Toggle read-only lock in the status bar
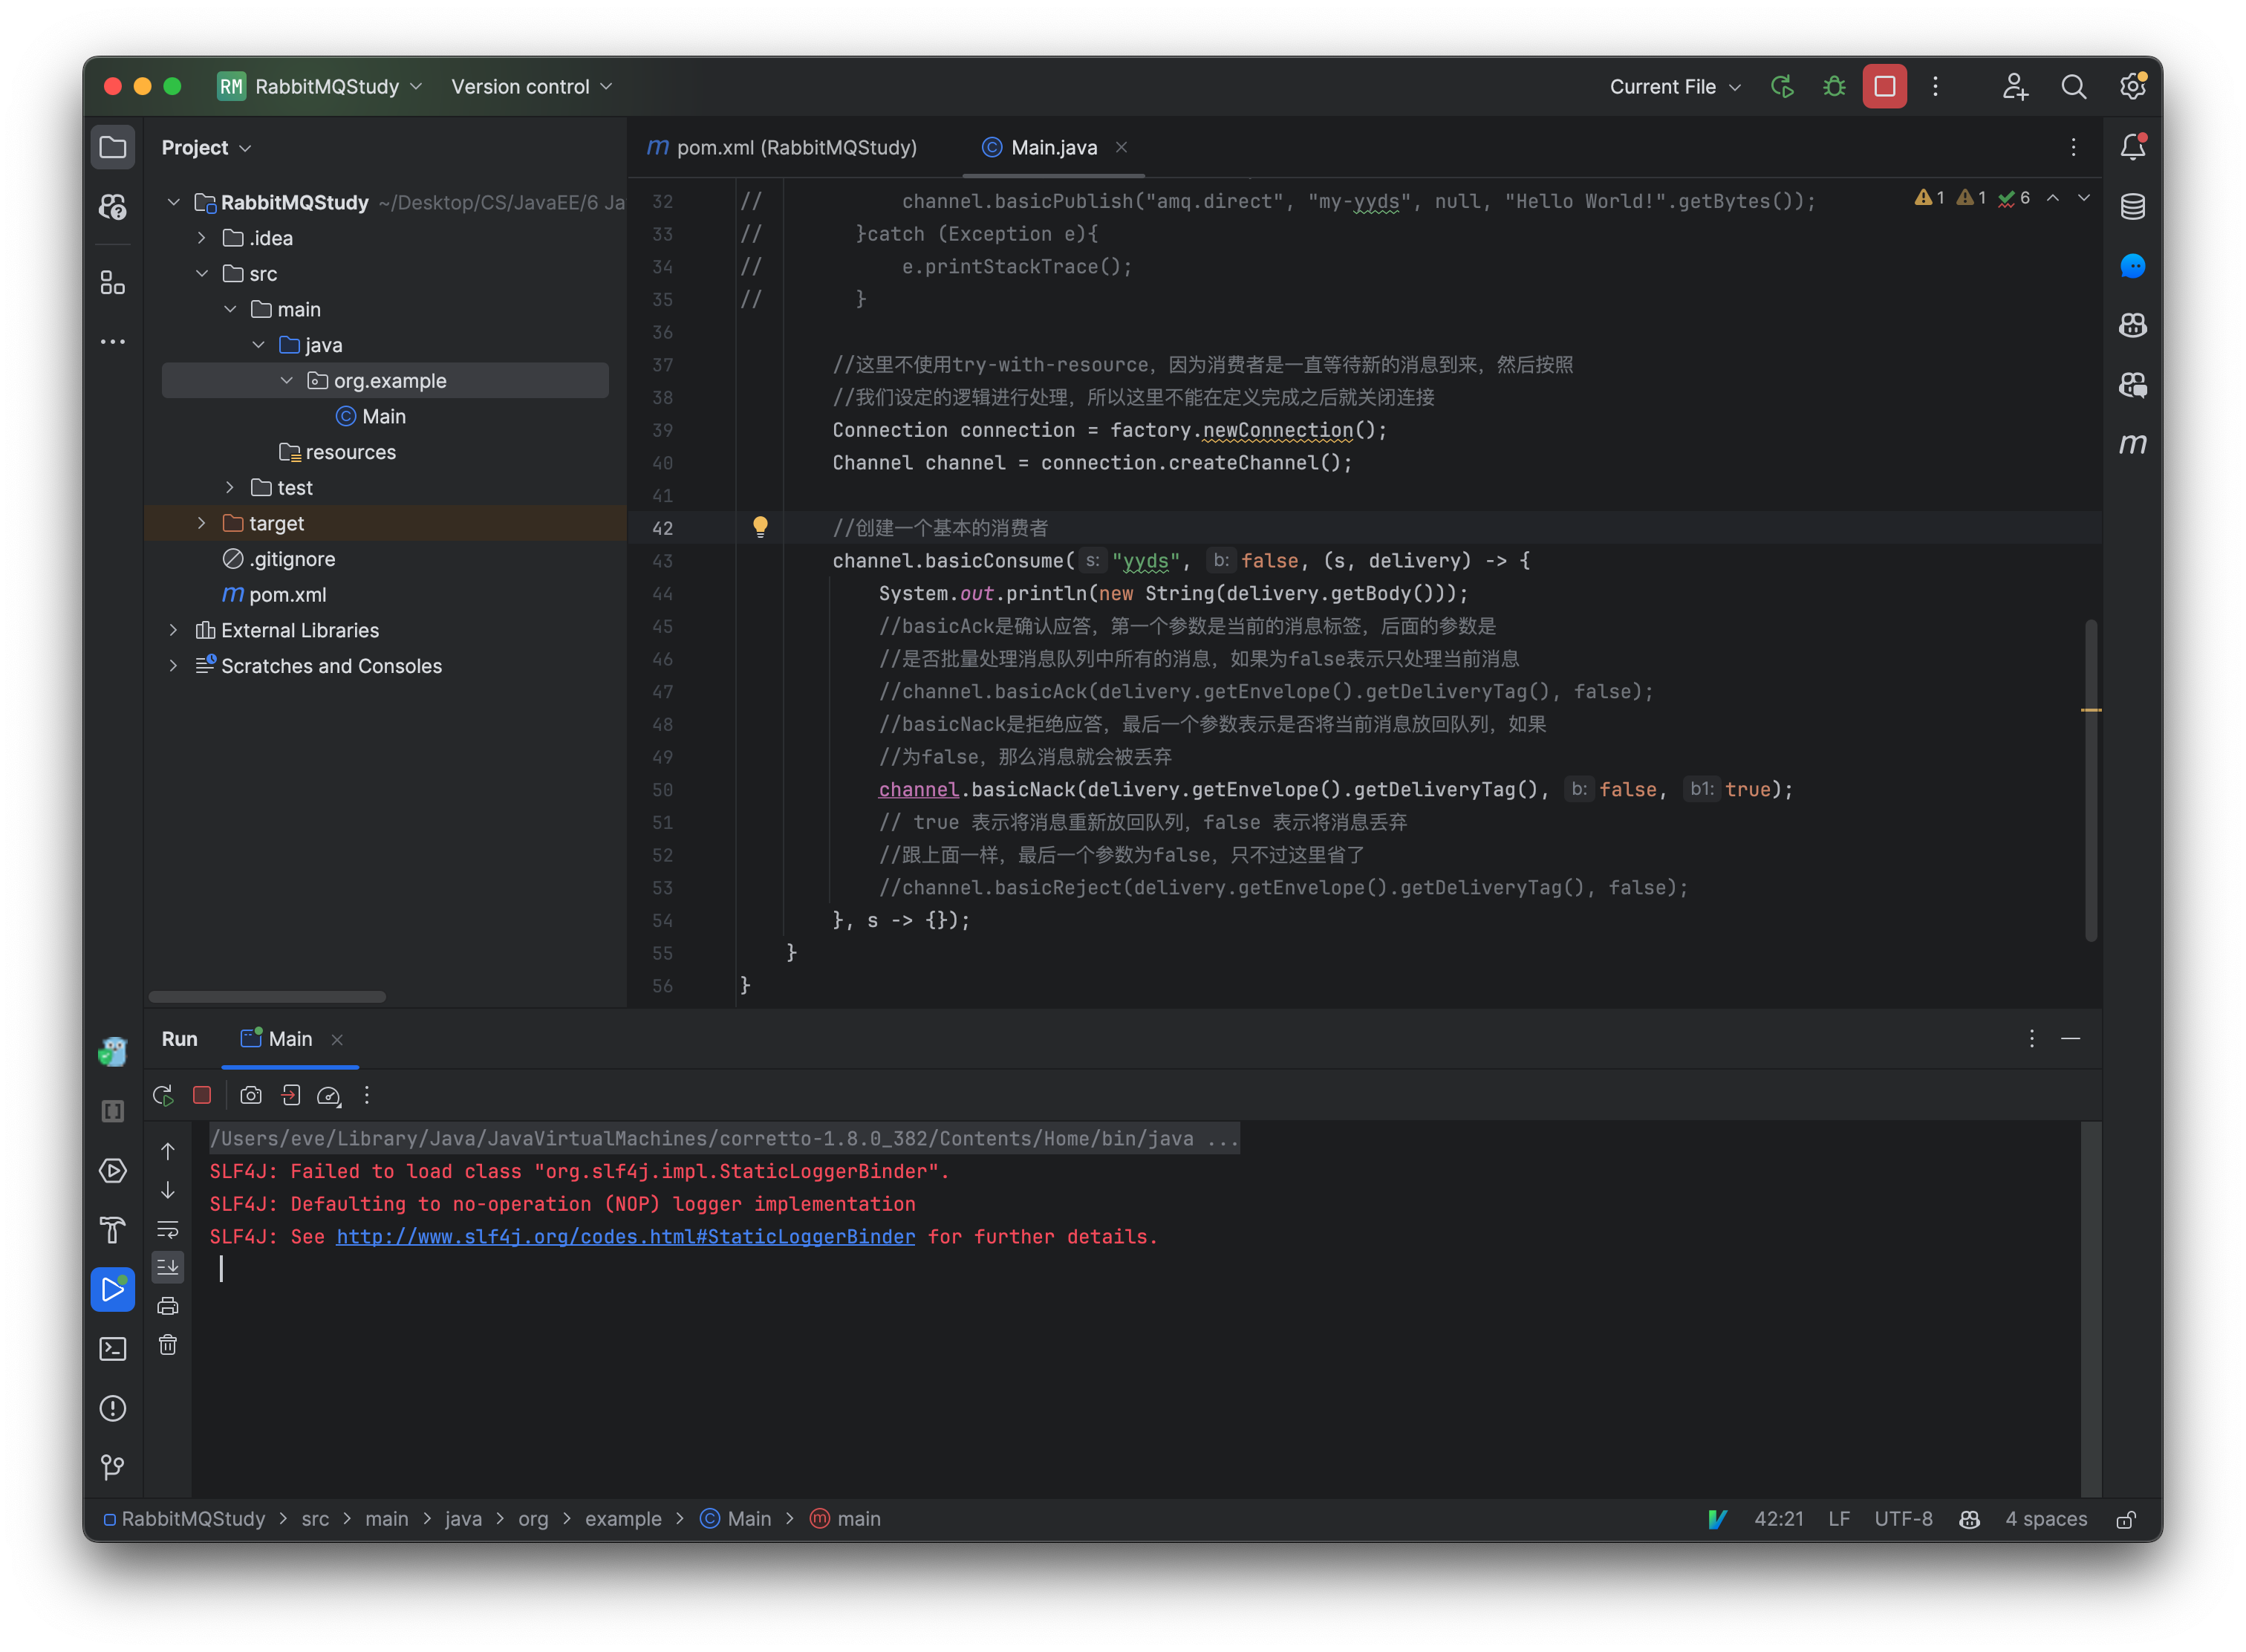The height and width of the screenshot is (1652, 2246). point(2126,1519)
